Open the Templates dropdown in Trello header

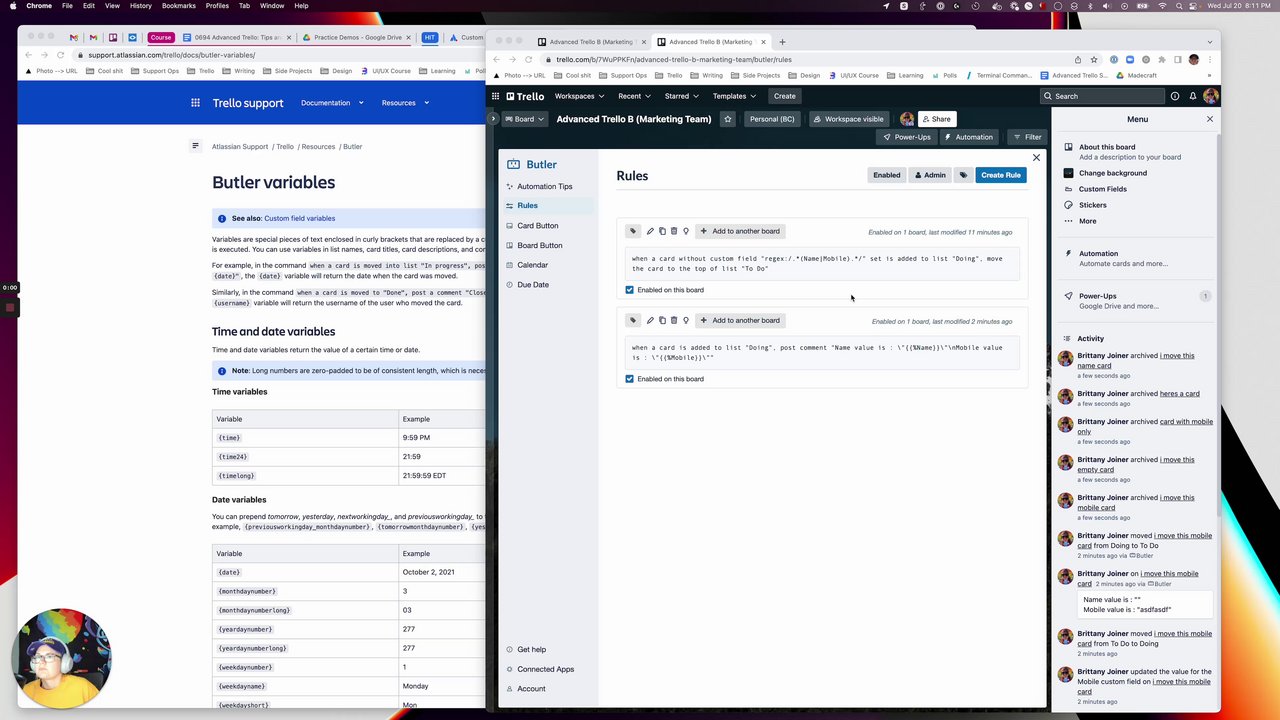pyautogui.click(x=734, y=96)
